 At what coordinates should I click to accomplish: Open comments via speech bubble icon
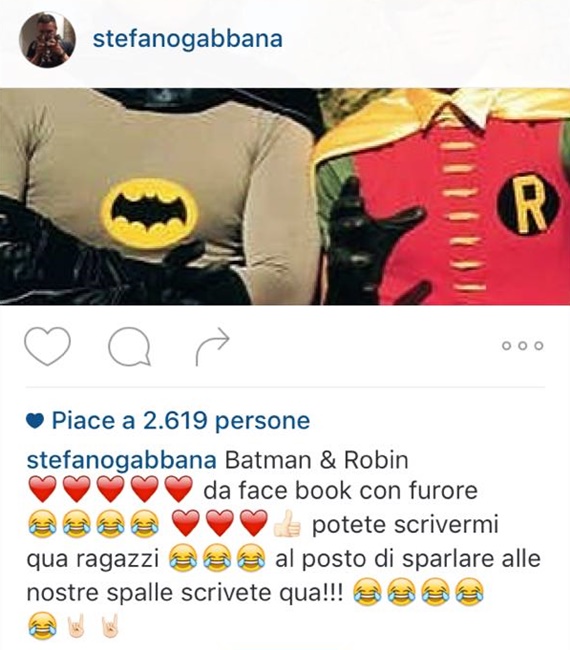click(129, 347)
